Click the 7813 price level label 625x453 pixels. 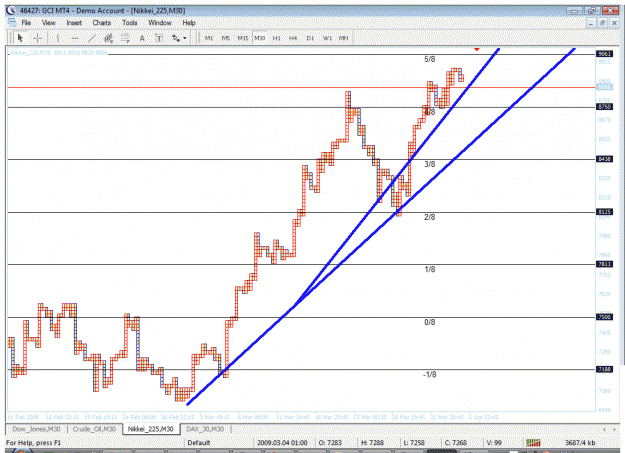604,264
